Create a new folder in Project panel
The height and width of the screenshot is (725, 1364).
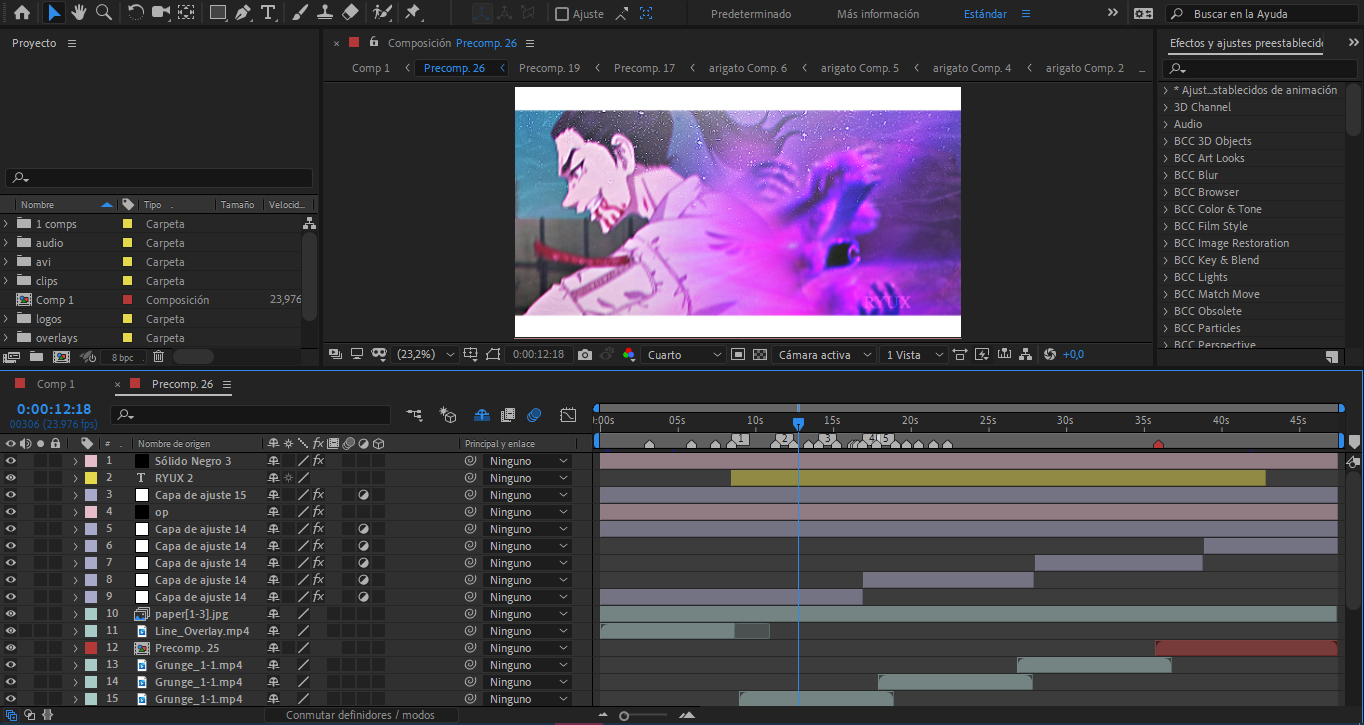pos(36,356)
